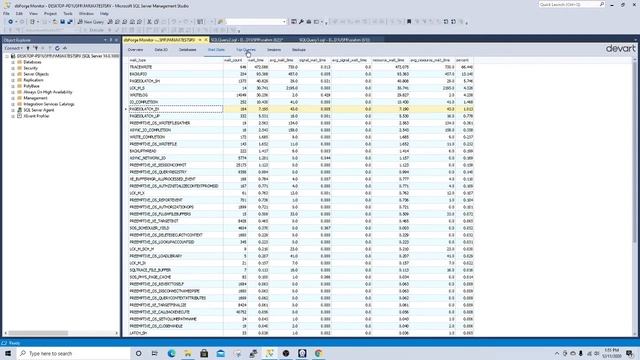
Task: Open File Explorer from the taskbar
Action: 188,353
